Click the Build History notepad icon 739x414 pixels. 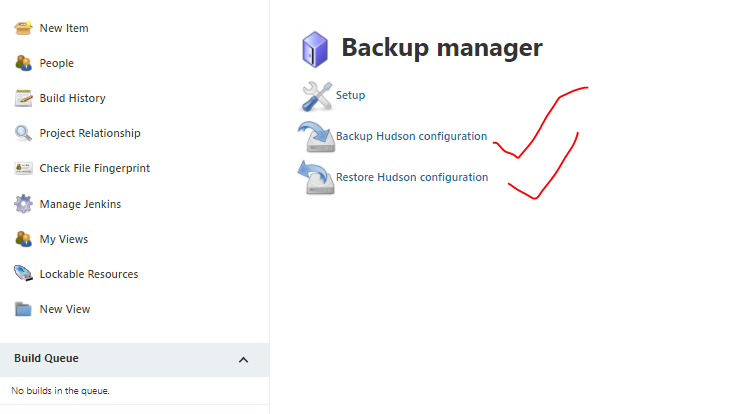pos(23,98)
